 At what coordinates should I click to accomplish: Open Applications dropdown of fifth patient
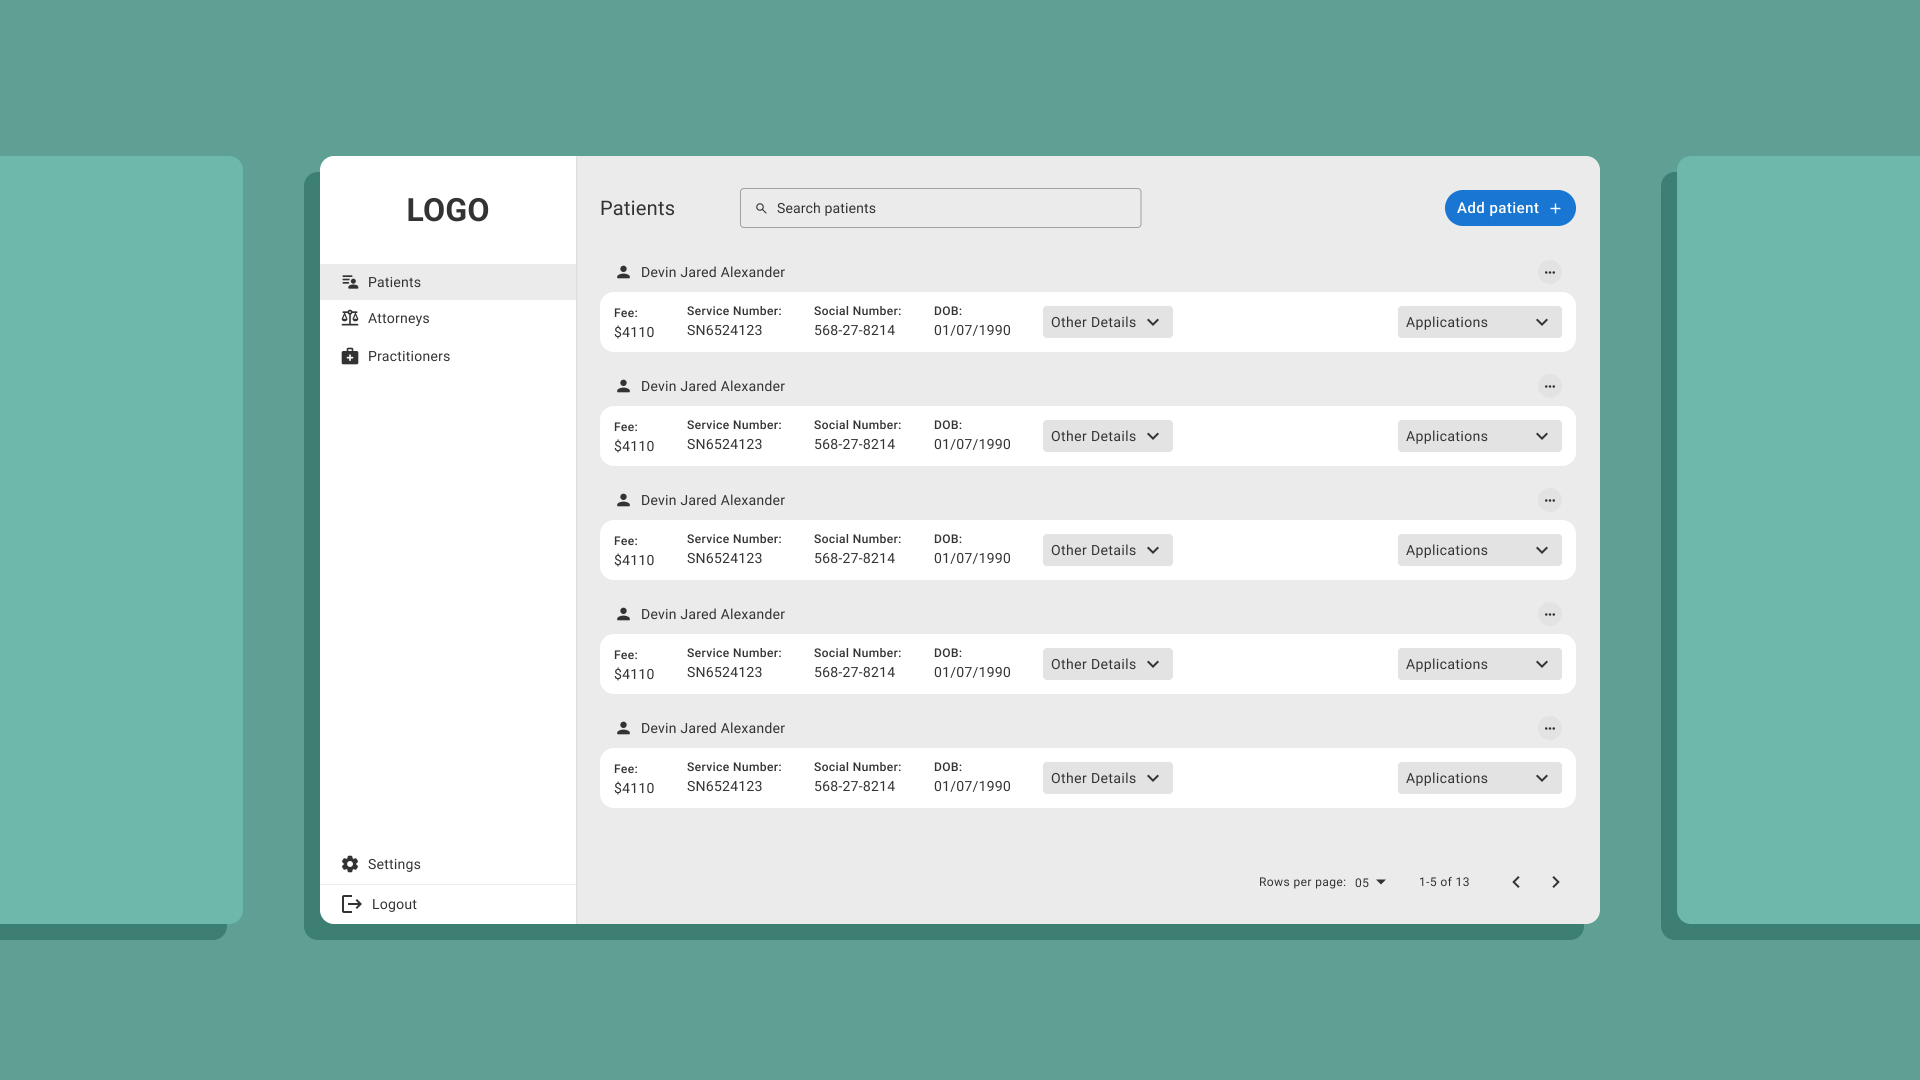click(1480, 778)
